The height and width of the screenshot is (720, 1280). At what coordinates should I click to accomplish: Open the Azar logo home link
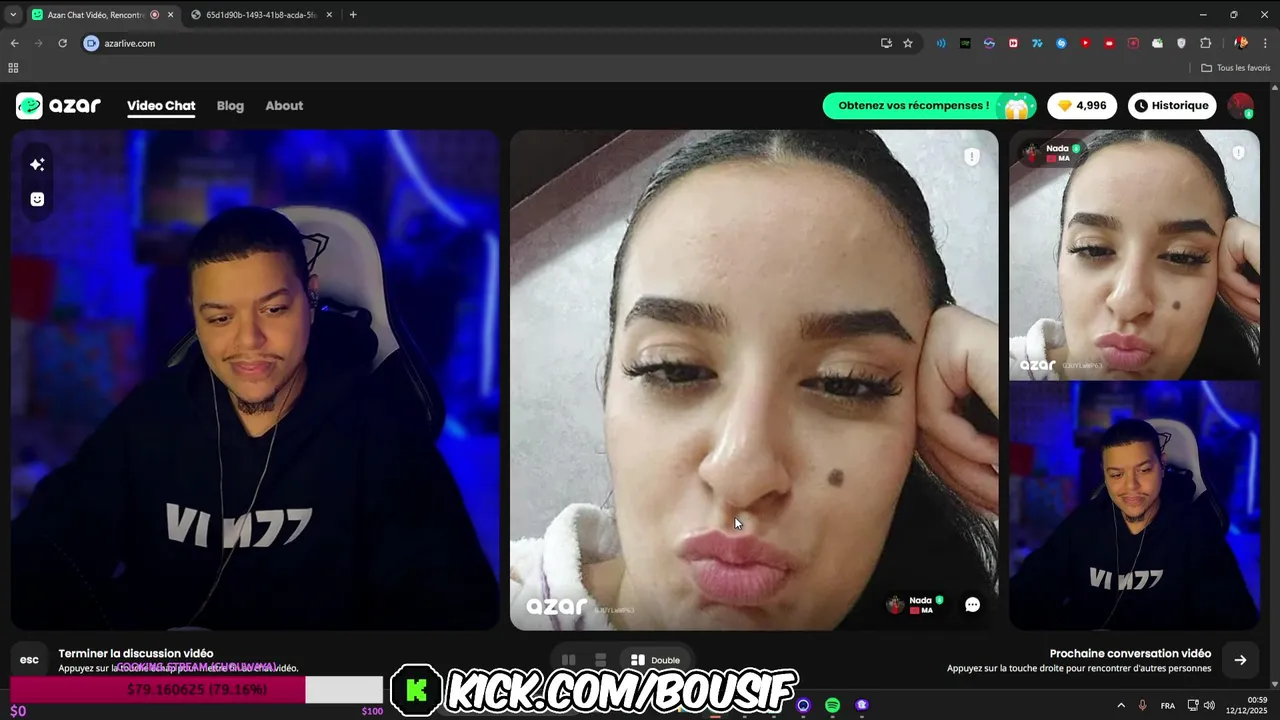coord(58,105)
